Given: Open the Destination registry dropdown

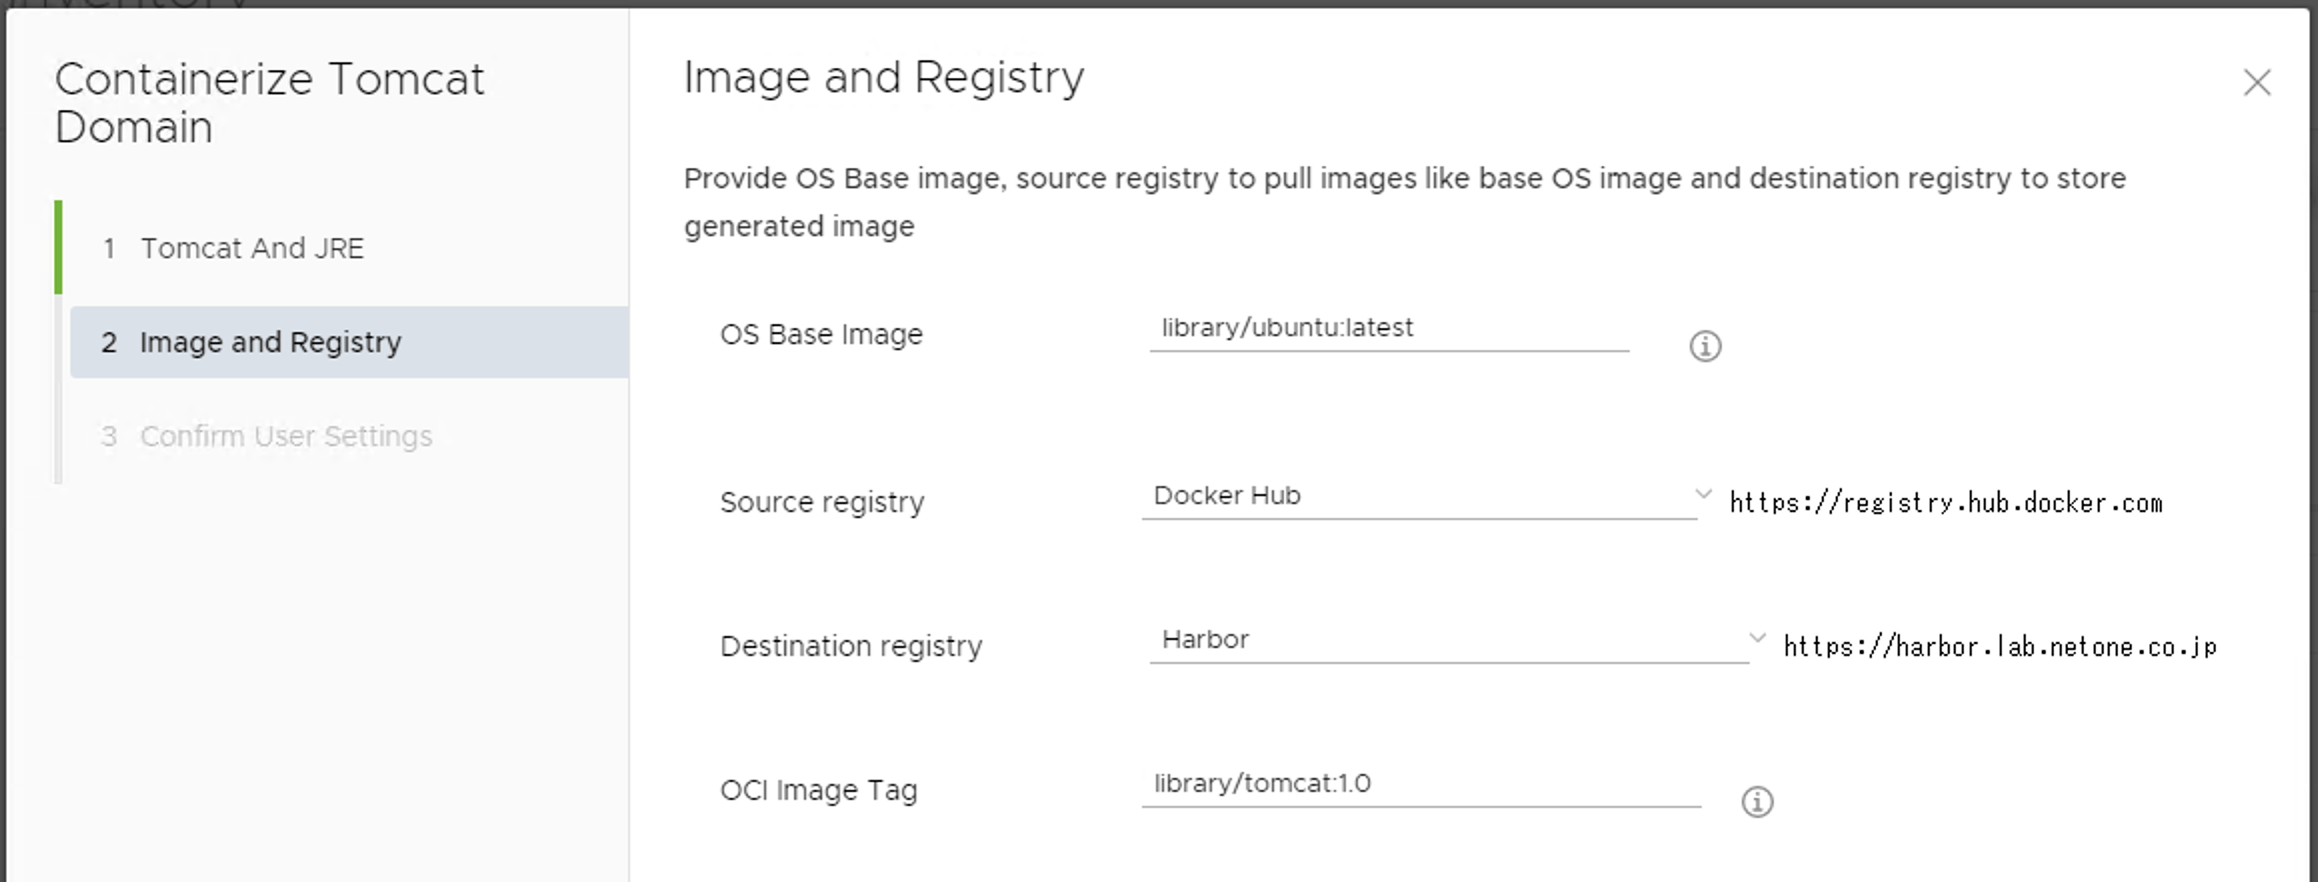Looking at the screenshot, I should point(1458,640).
